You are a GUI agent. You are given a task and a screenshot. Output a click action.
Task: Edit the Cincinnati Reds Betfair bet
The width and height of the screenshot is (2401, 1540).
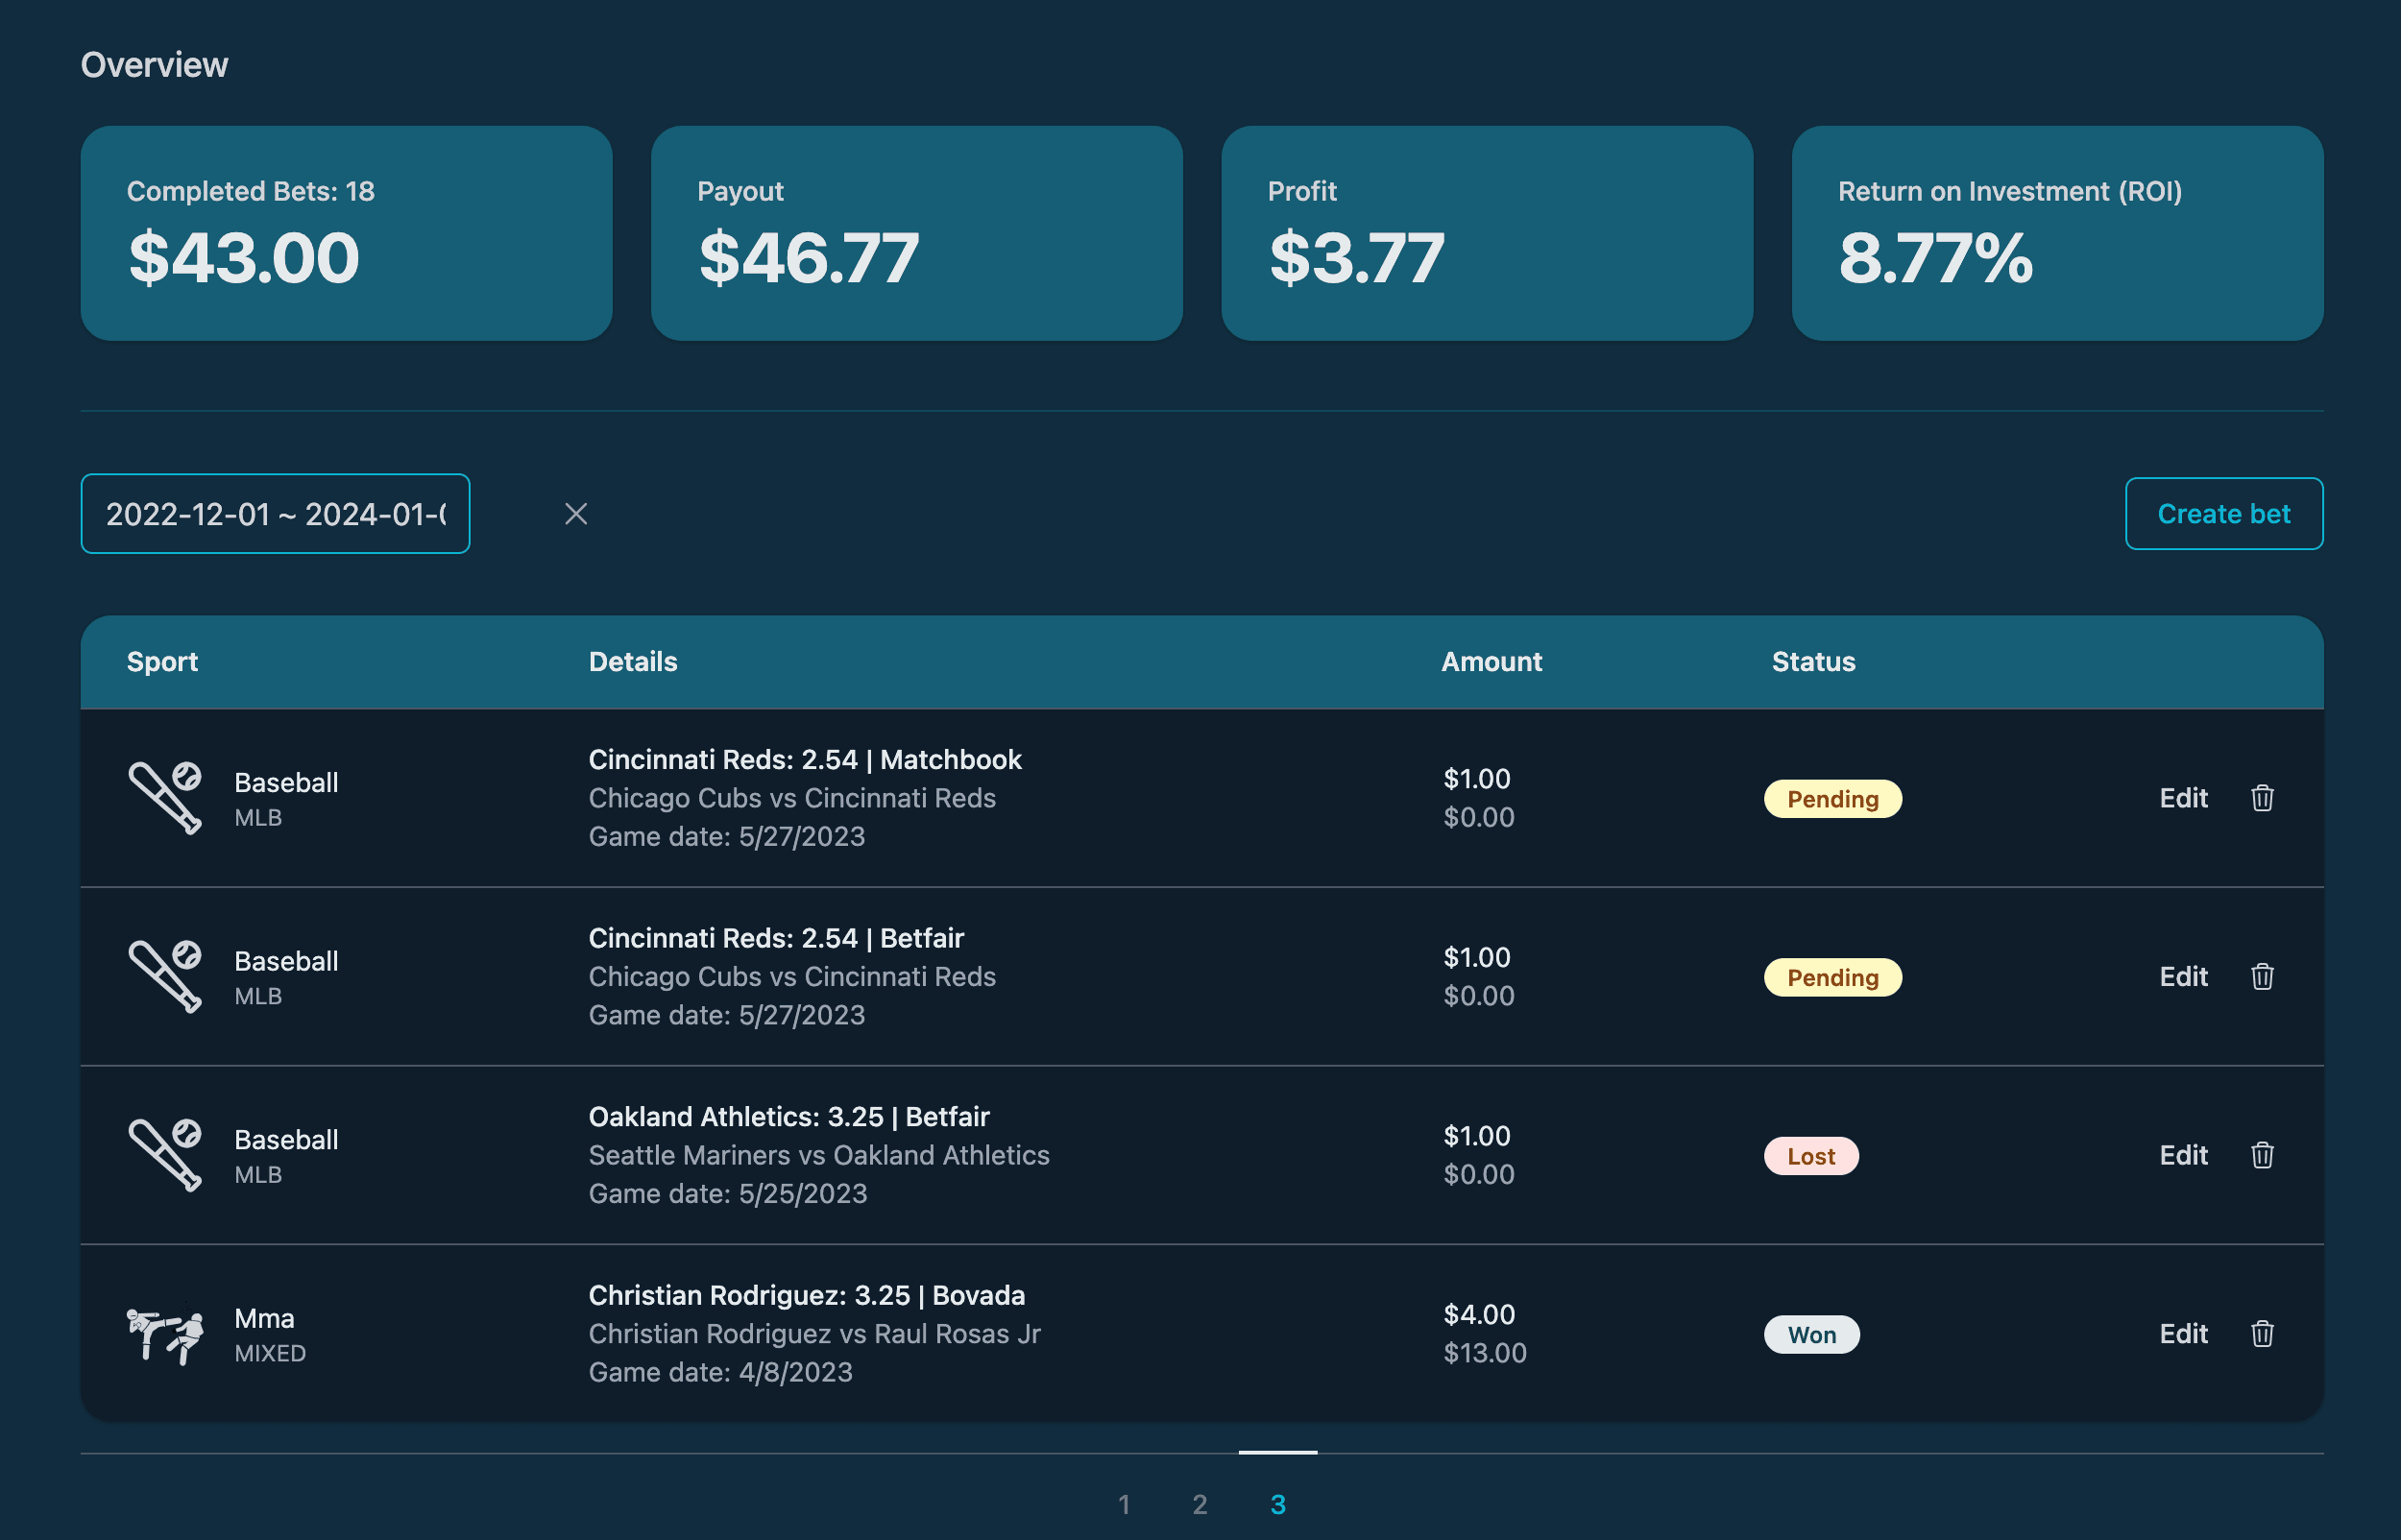(x=2182, y=976)
